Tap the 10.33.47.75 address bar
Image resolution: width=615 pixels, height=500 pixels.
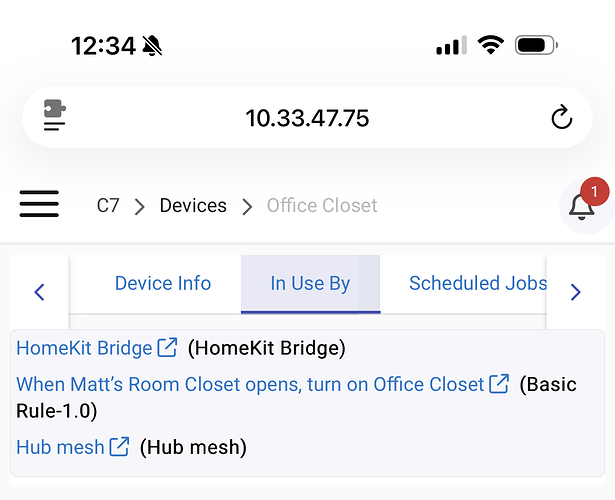coord(307,118)
